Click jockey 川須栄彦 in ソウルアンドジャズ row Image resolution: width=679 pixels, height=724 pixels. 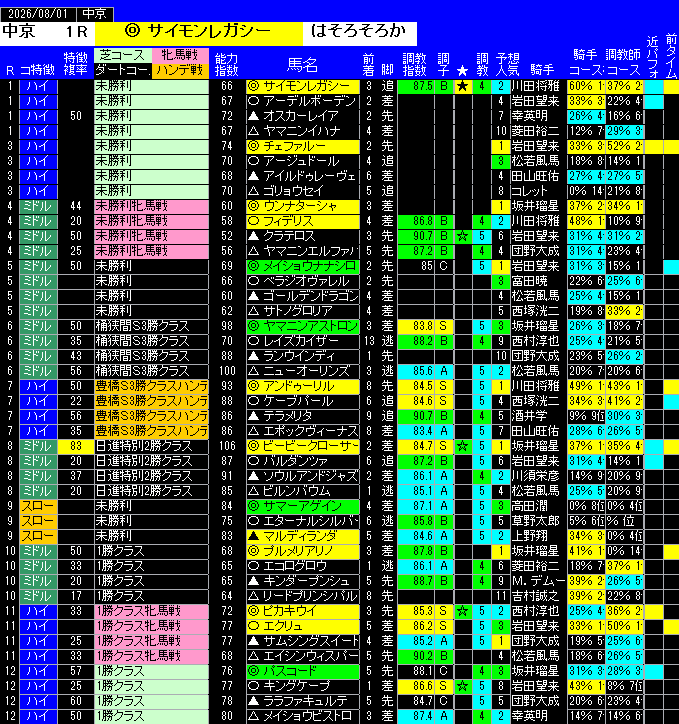click(538, 477)
